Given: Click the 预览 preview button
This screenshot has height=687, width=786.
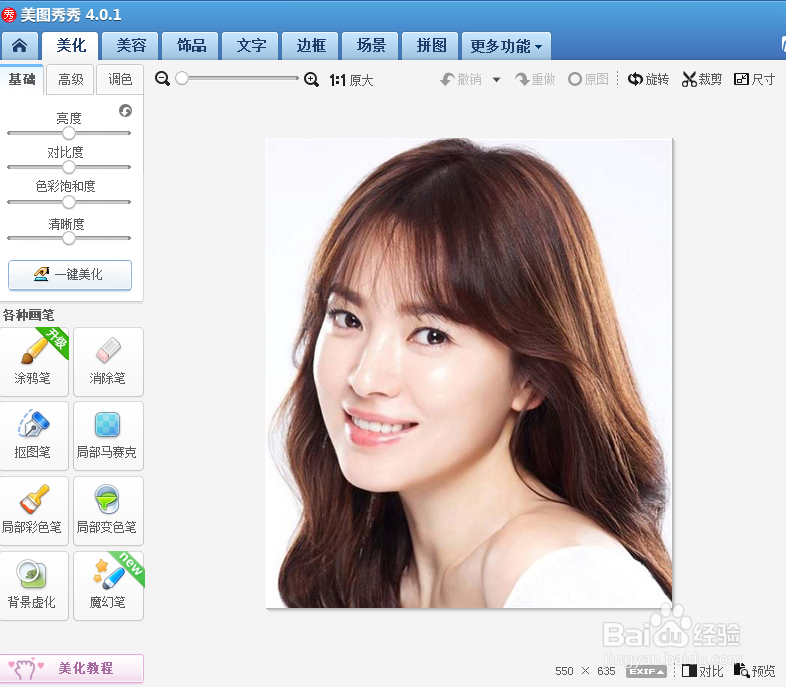Looking at the screenshot, I should click(754, 670).
